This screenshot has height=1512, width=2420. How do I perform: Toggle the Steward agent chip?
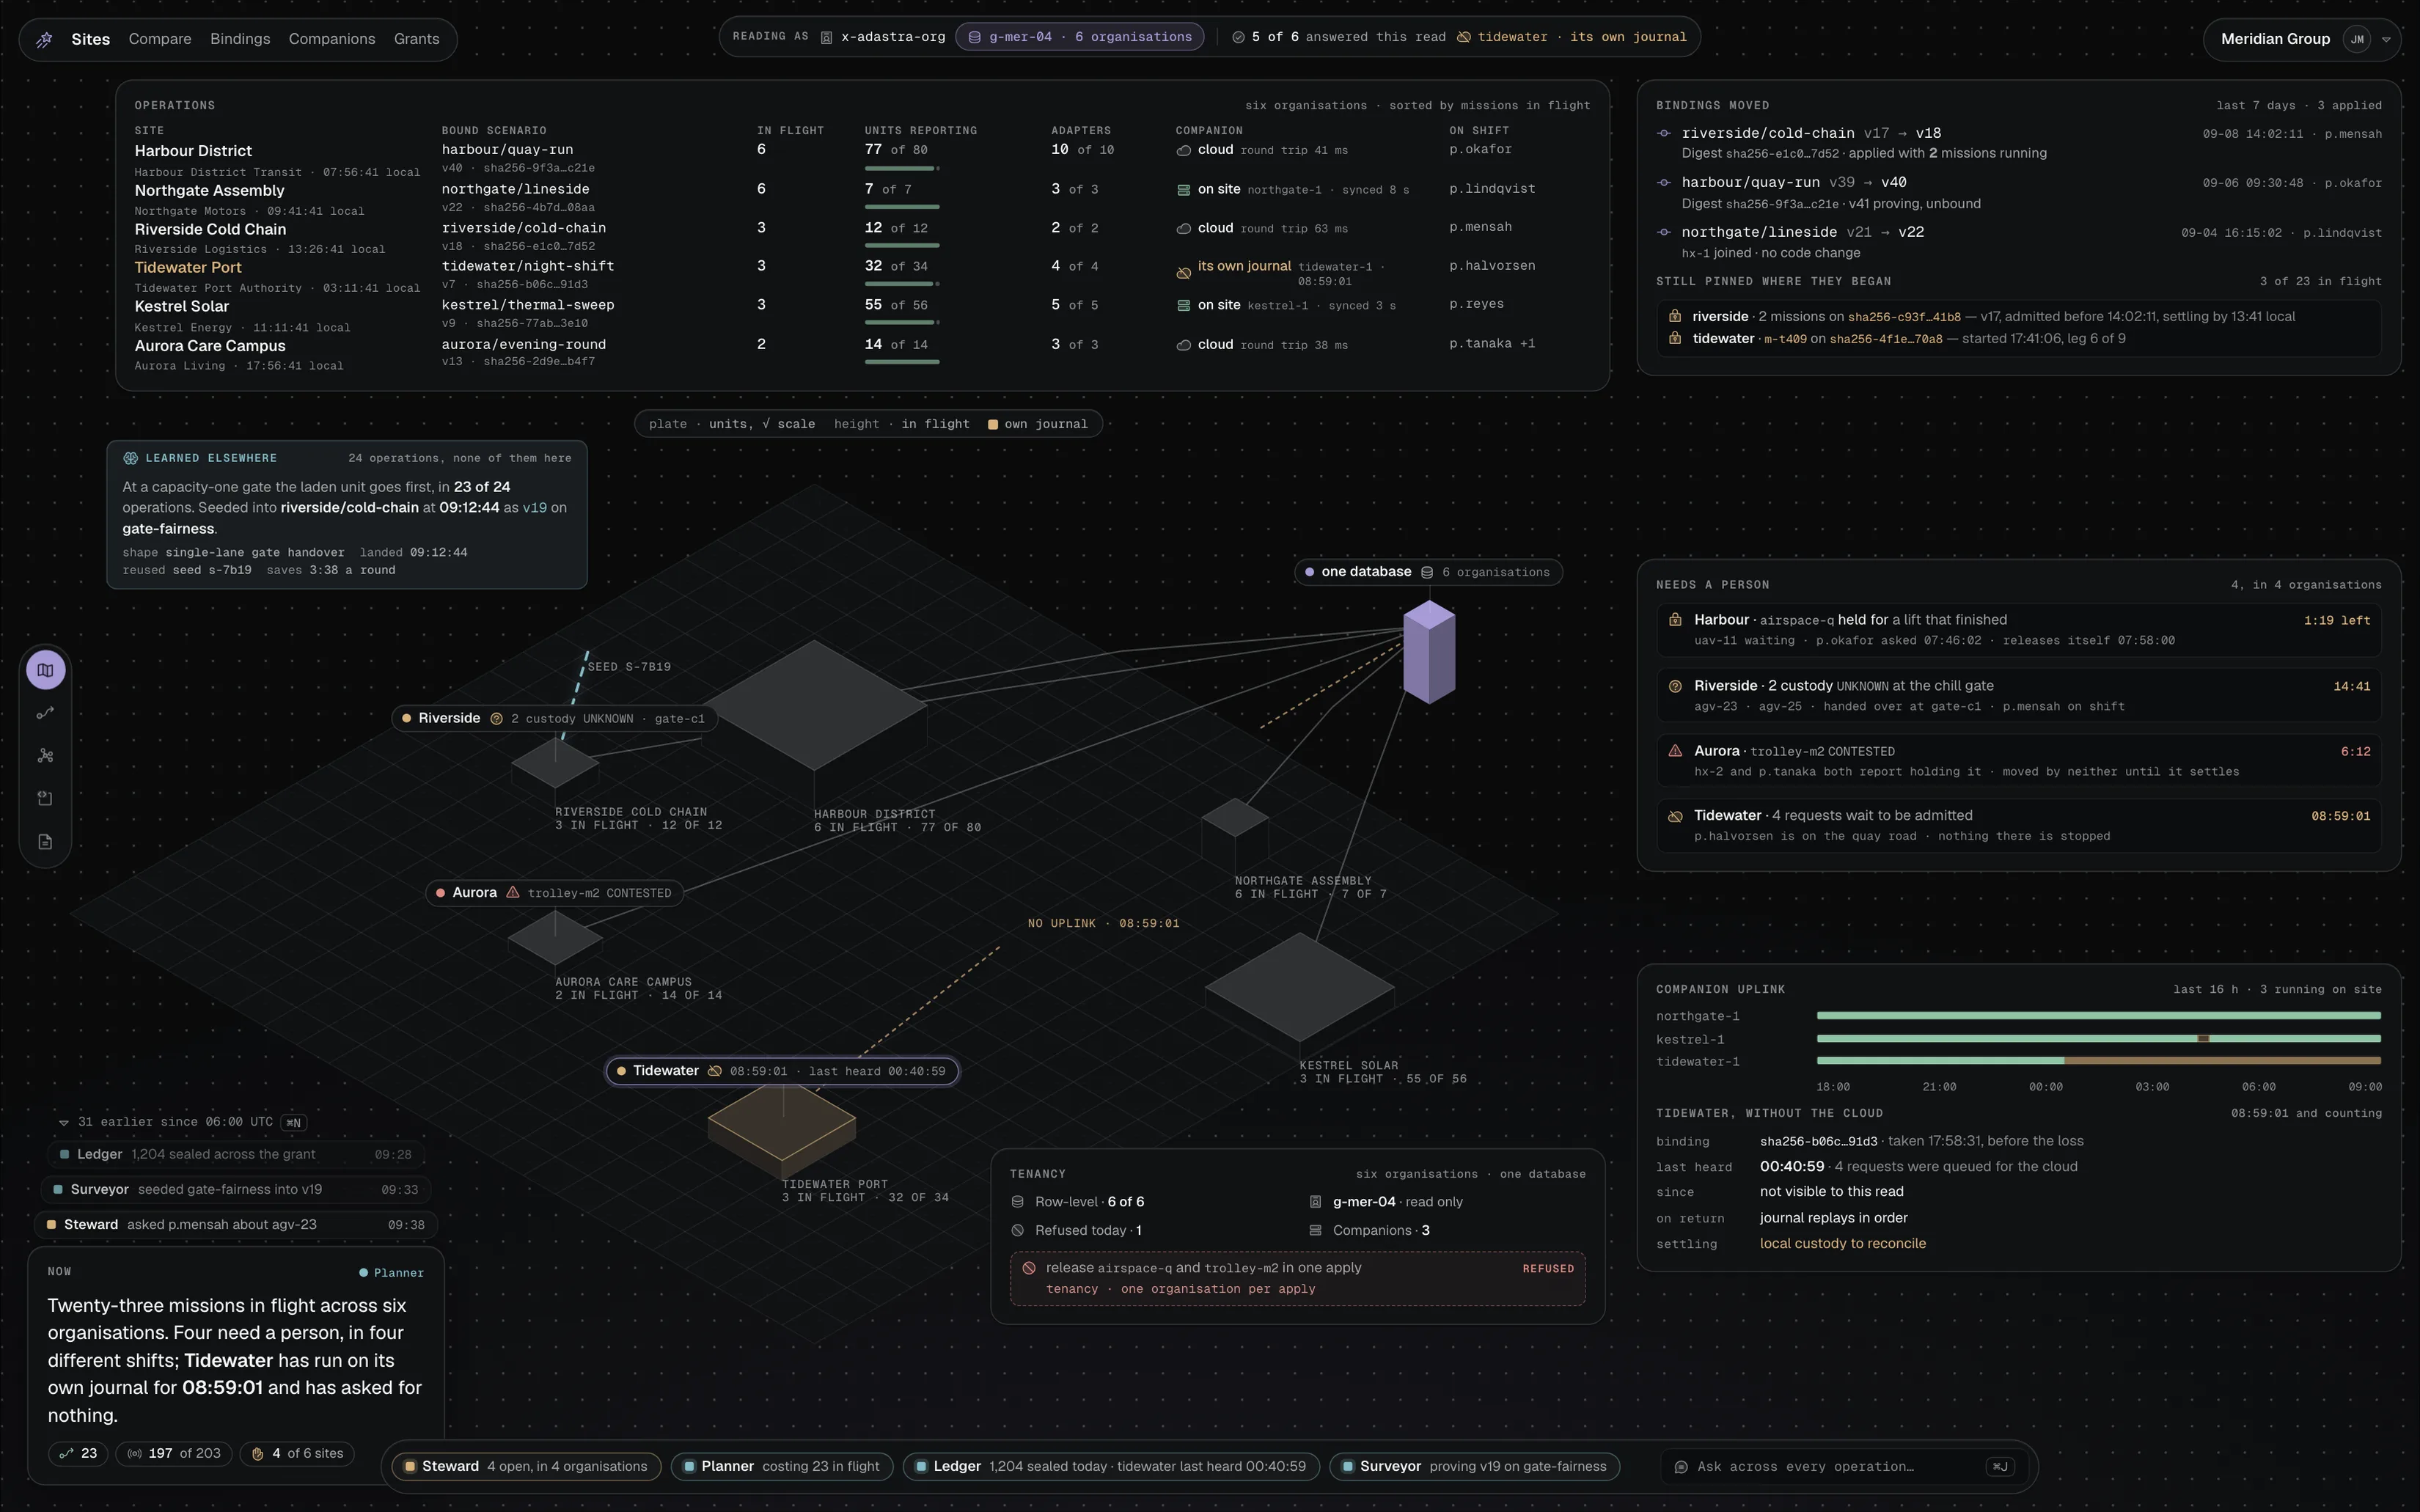(x=526, y=1467)
